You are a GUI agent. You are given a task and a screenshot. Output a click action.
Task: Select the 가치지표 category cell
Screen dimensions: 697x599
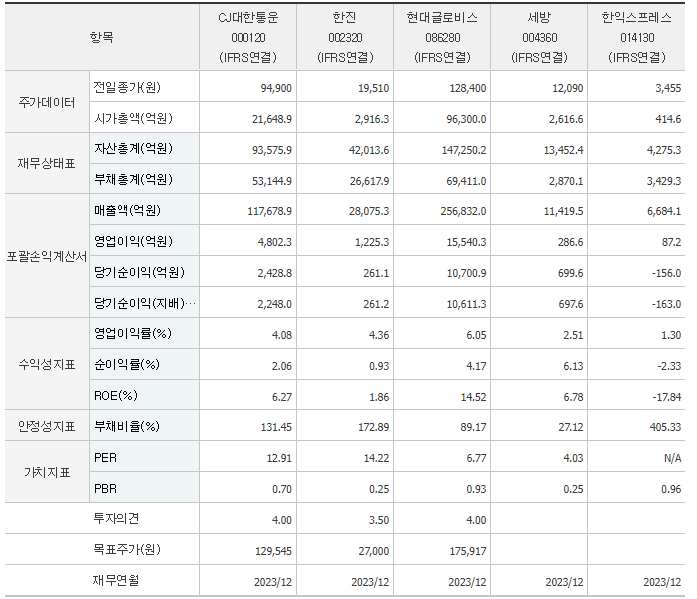click(x=47, y=472)
